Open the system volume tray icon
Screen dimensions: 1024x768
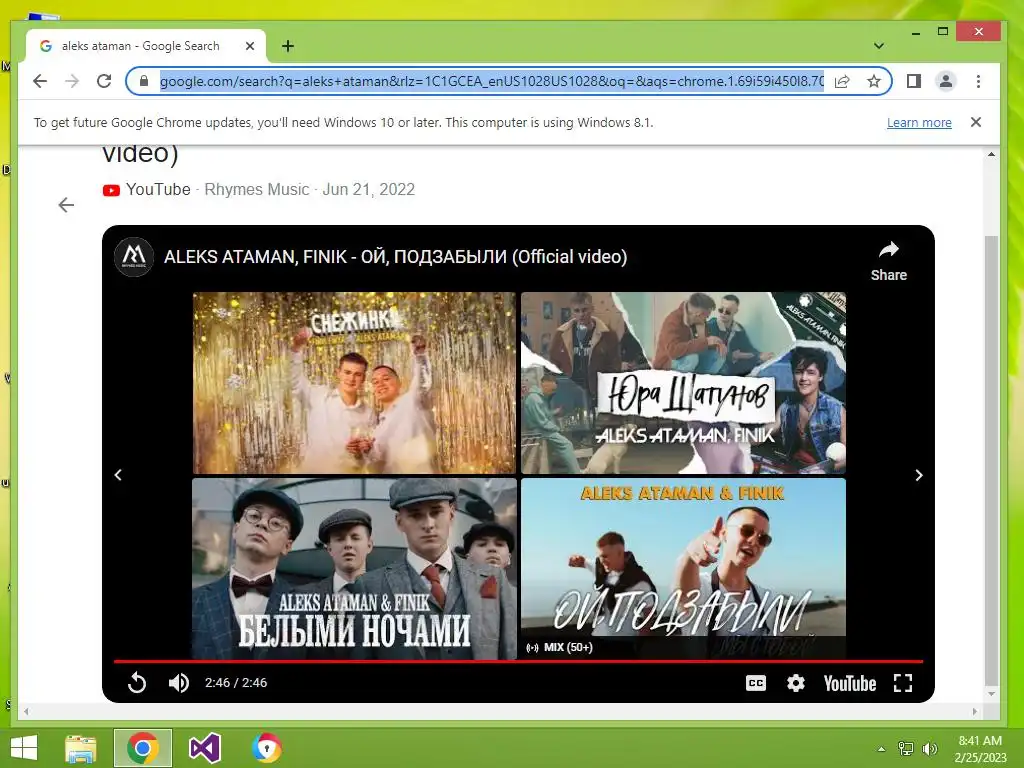929,749
